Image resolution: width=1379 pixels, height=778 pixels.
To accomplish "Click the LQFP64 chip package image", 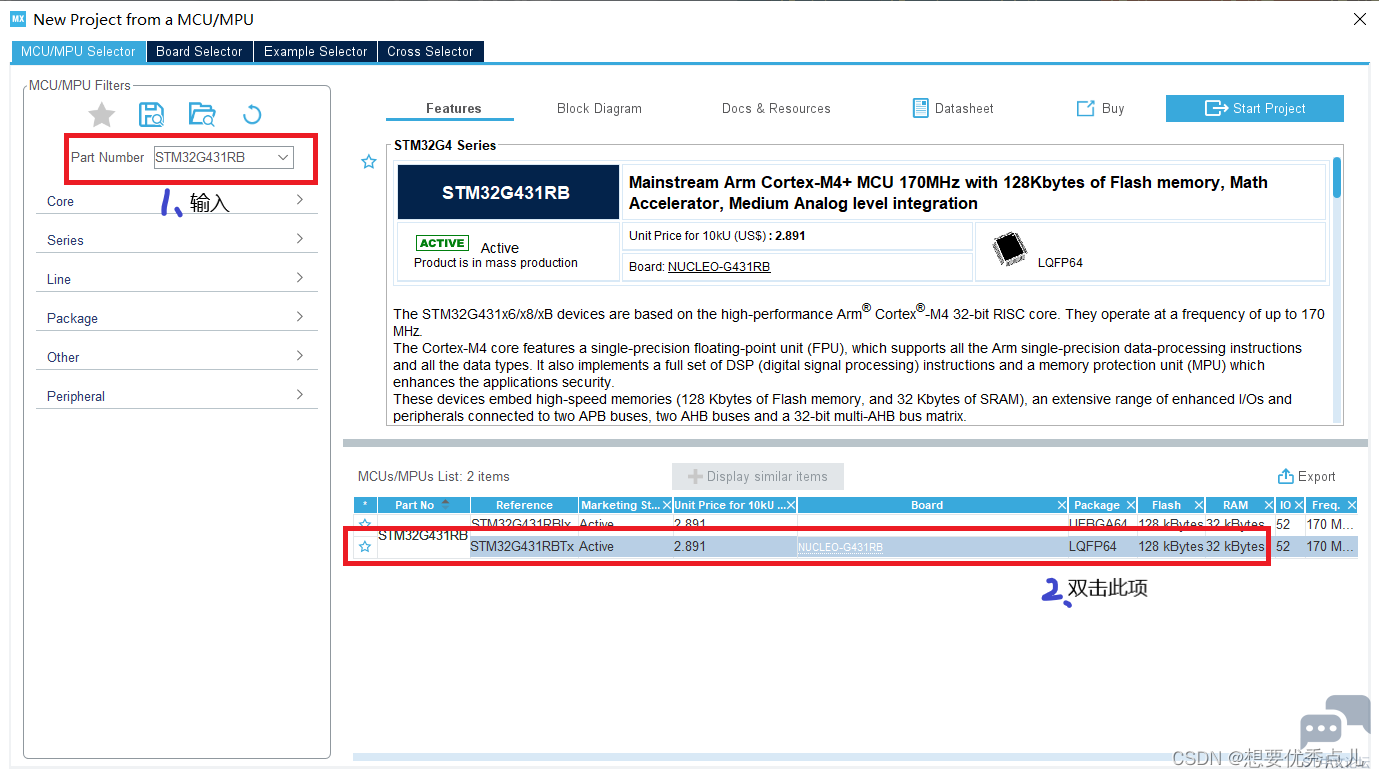I will (x=1011, y=249).
